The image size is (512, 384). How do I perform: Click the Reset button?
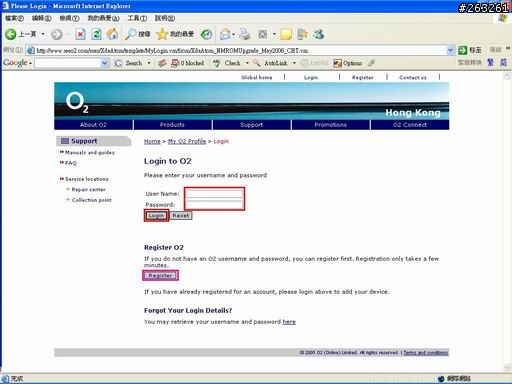pos(181,216)
